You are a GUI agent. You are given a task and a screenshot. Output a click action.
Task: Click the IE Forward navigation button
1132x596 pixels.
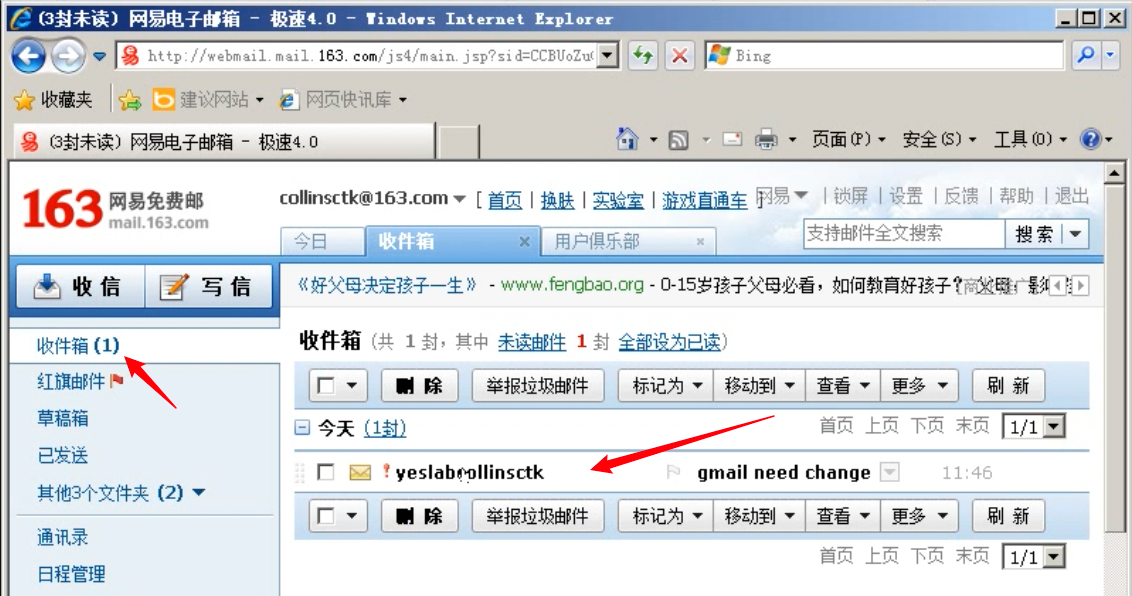[x=68, y=56]
